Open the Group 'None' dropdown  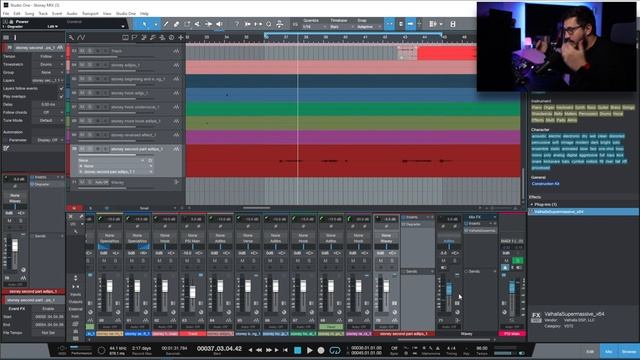pos(48,72)
